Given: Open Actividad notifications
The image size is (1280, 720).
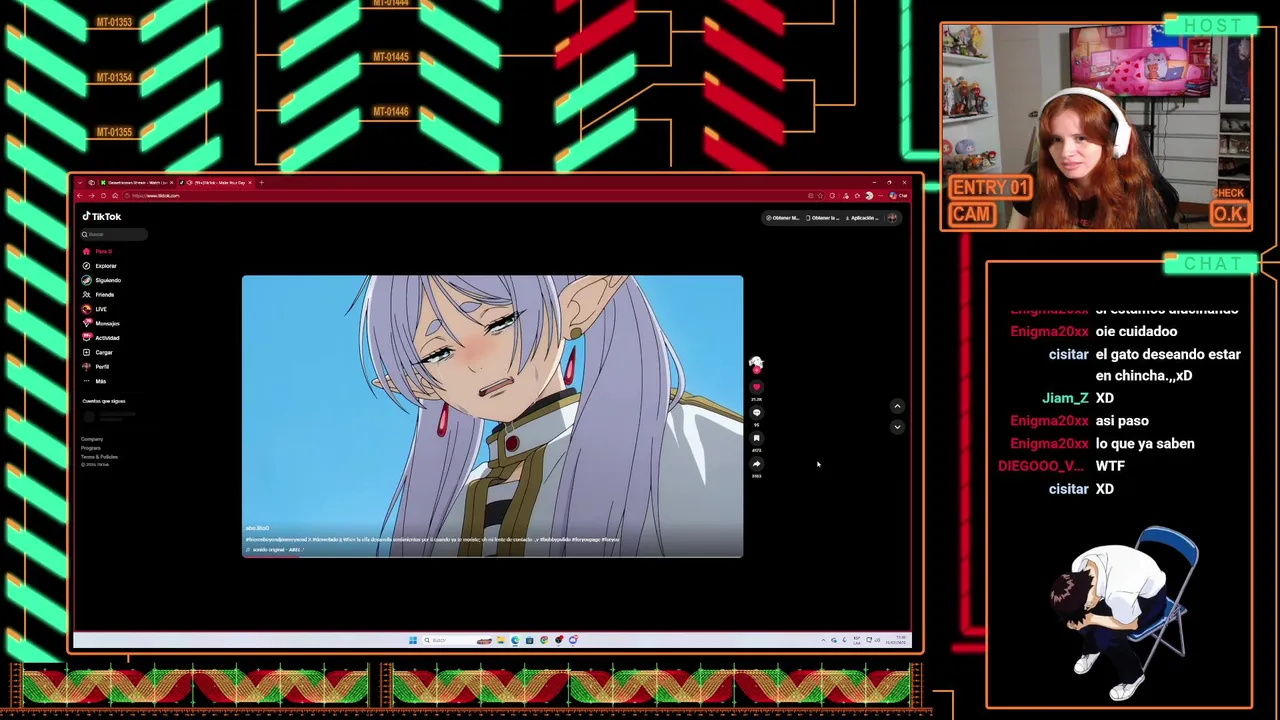Looking at the screenshot, I should pyautogui.click(x=101, y=338).
